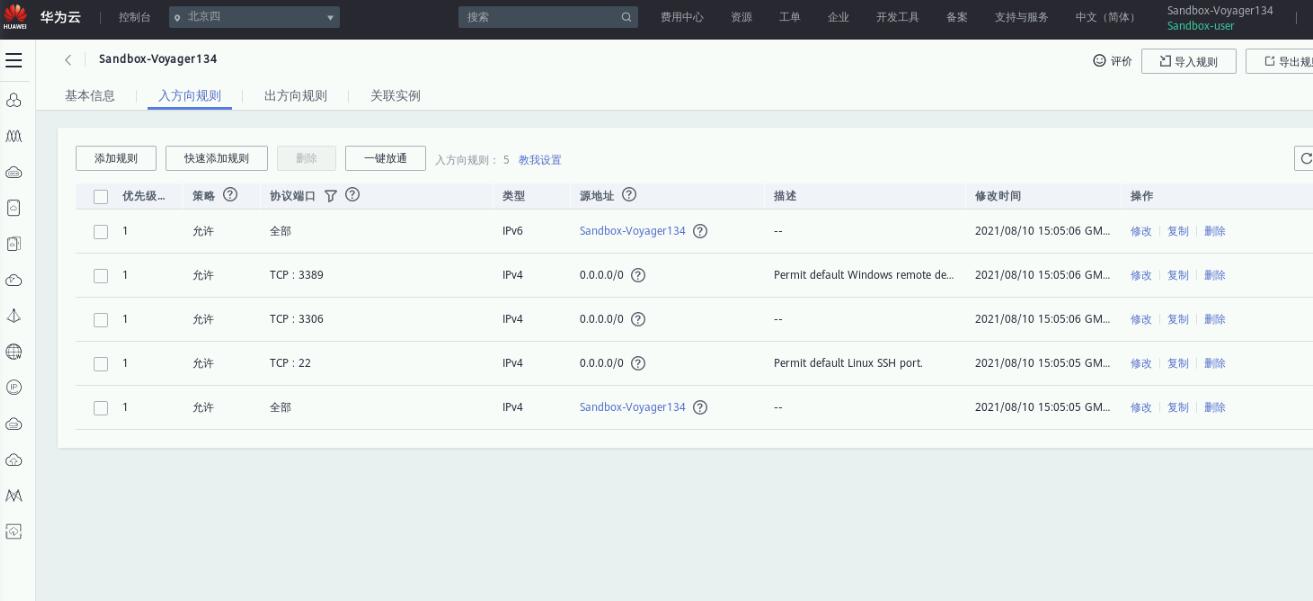Viewport: 1313px width, 601px height.
Task: Open the 教我设置 link
Action: (x=540, y=160)
